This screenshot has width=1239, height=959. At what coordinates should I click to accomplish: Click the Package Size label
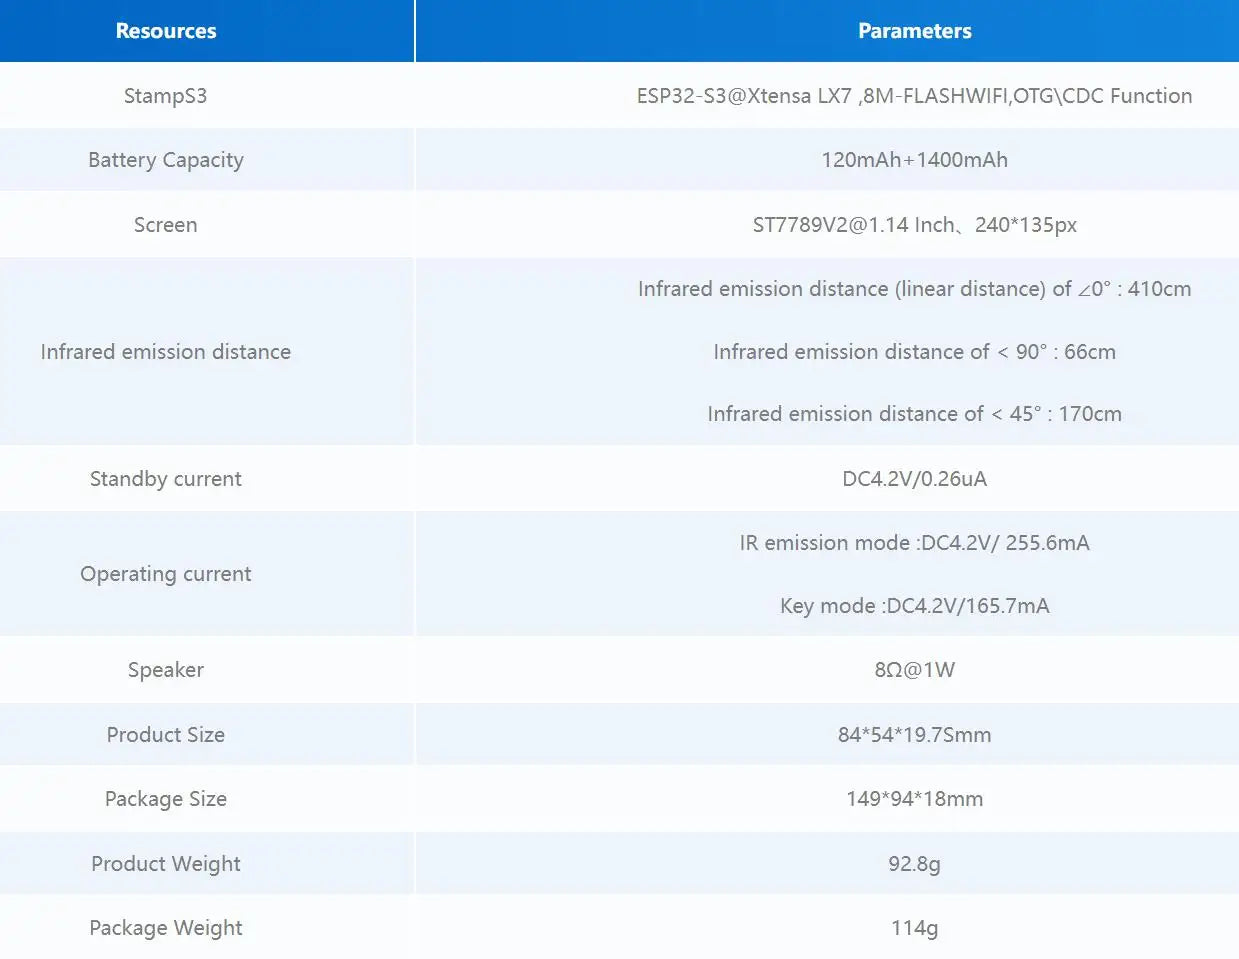click(x=166, y=799)
